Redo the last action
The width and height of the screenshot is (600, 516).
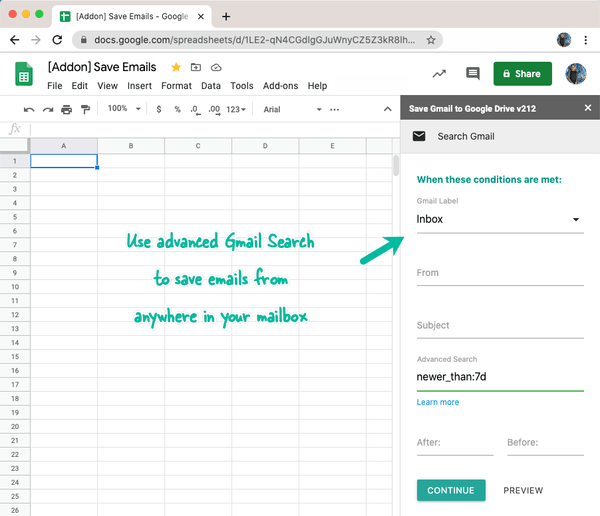click(x=48, y=110)
